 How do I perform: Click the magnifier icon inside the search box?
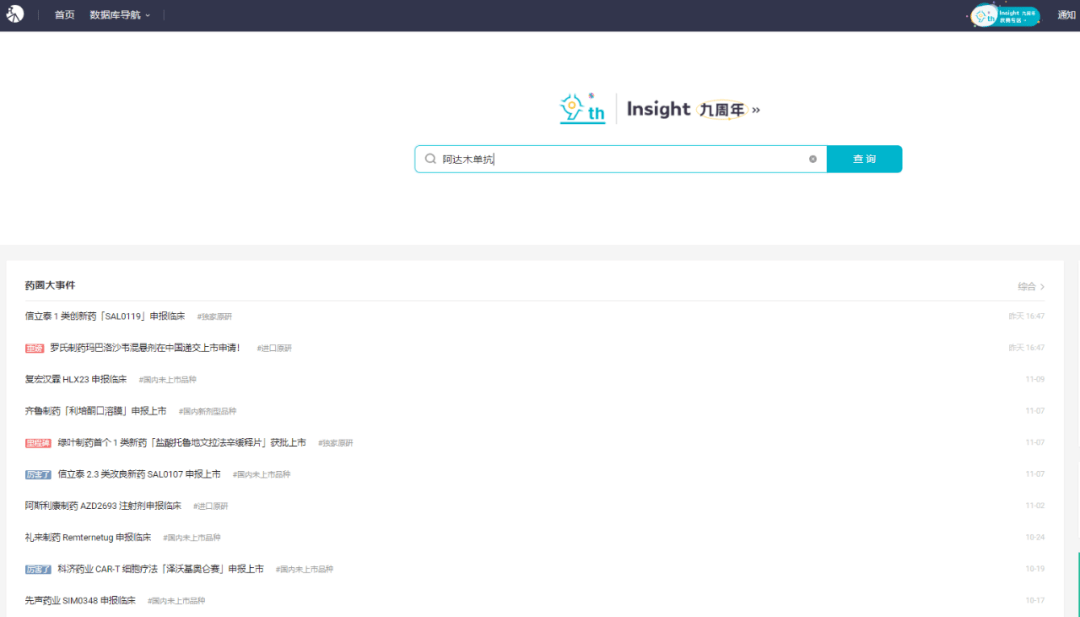431,159
